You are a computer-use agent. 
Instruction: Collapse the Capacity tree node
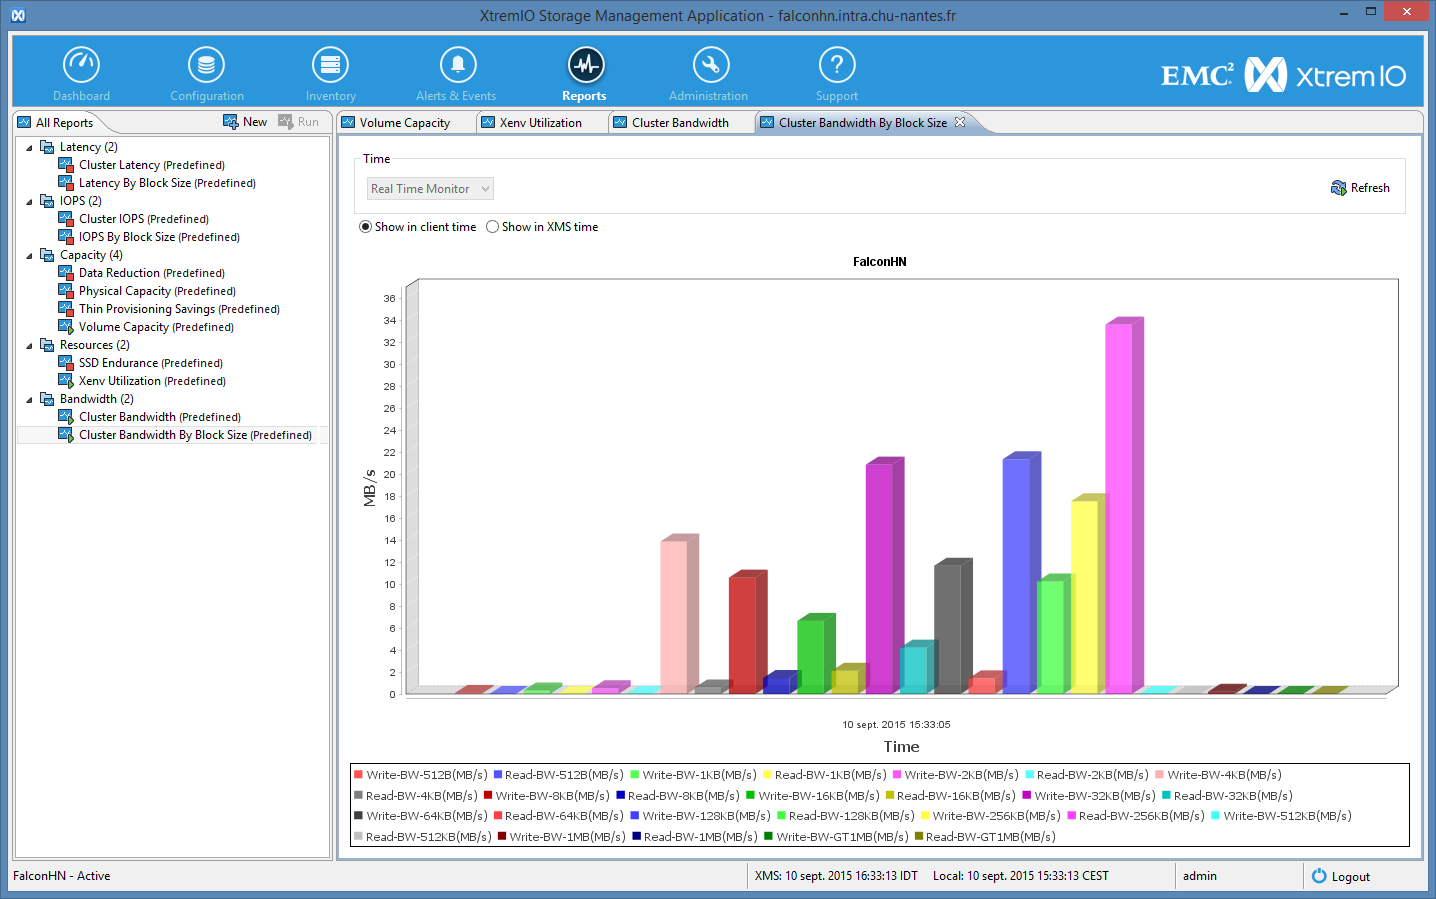click(29, 256)
